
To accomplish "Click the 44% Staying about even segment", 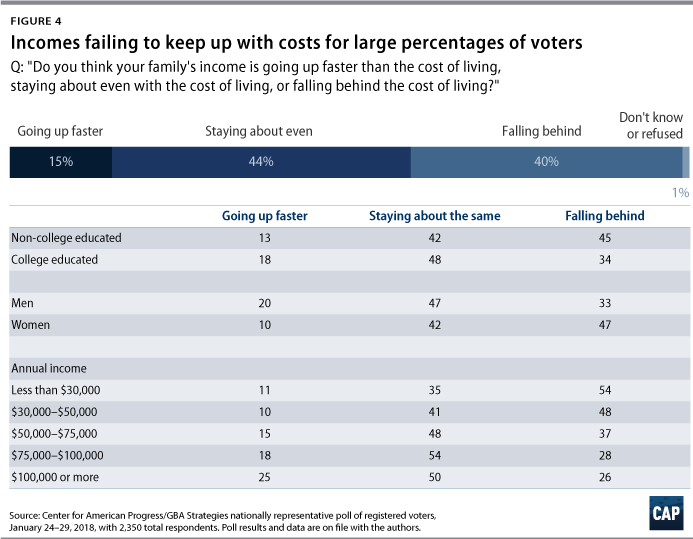I will [x=261, y=162].
